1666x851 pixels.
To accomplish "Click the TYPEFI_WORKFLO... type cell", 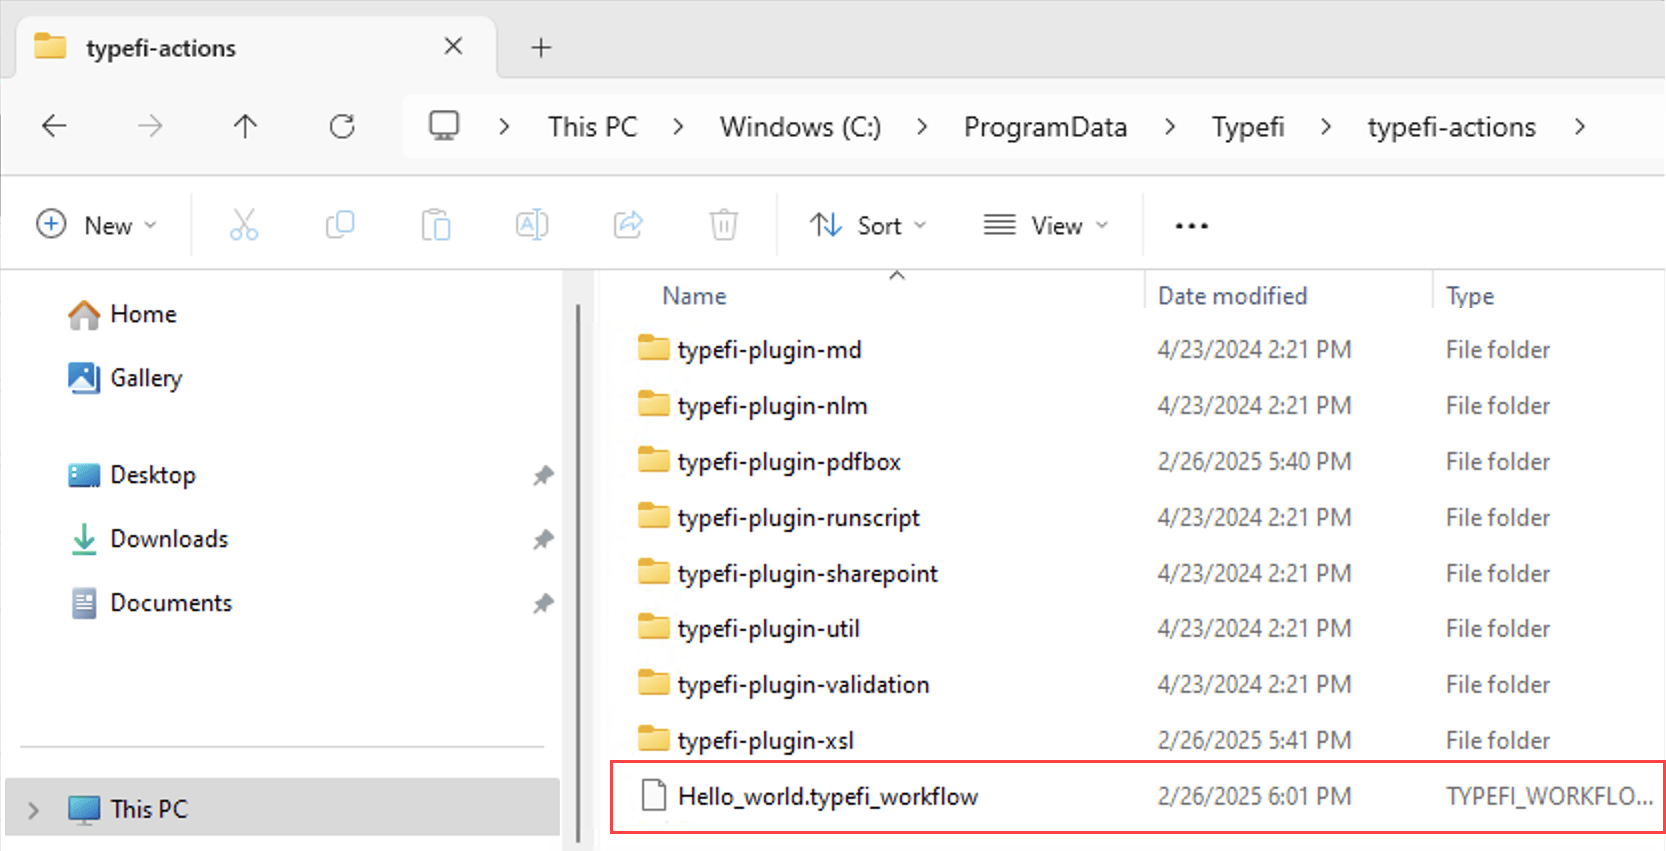I will [x=1549, y=797].
